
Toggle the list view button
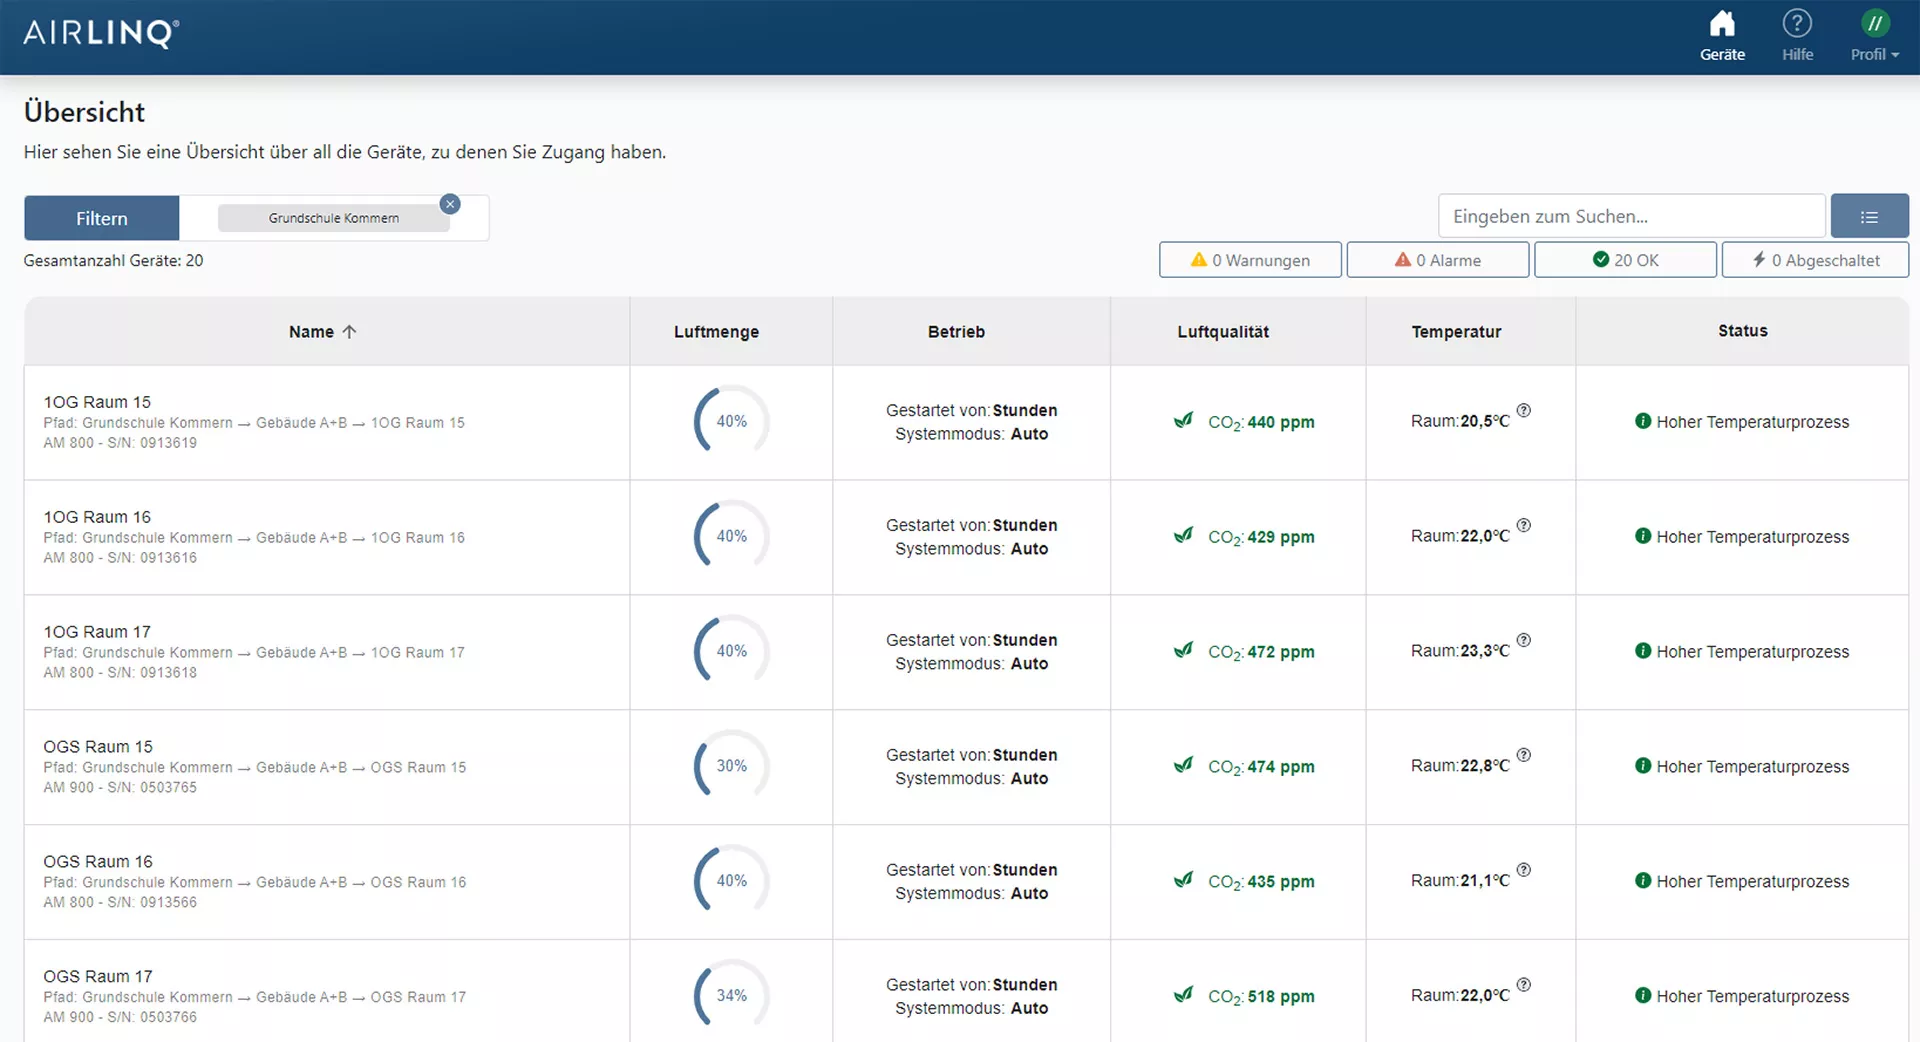(1869, 216)
